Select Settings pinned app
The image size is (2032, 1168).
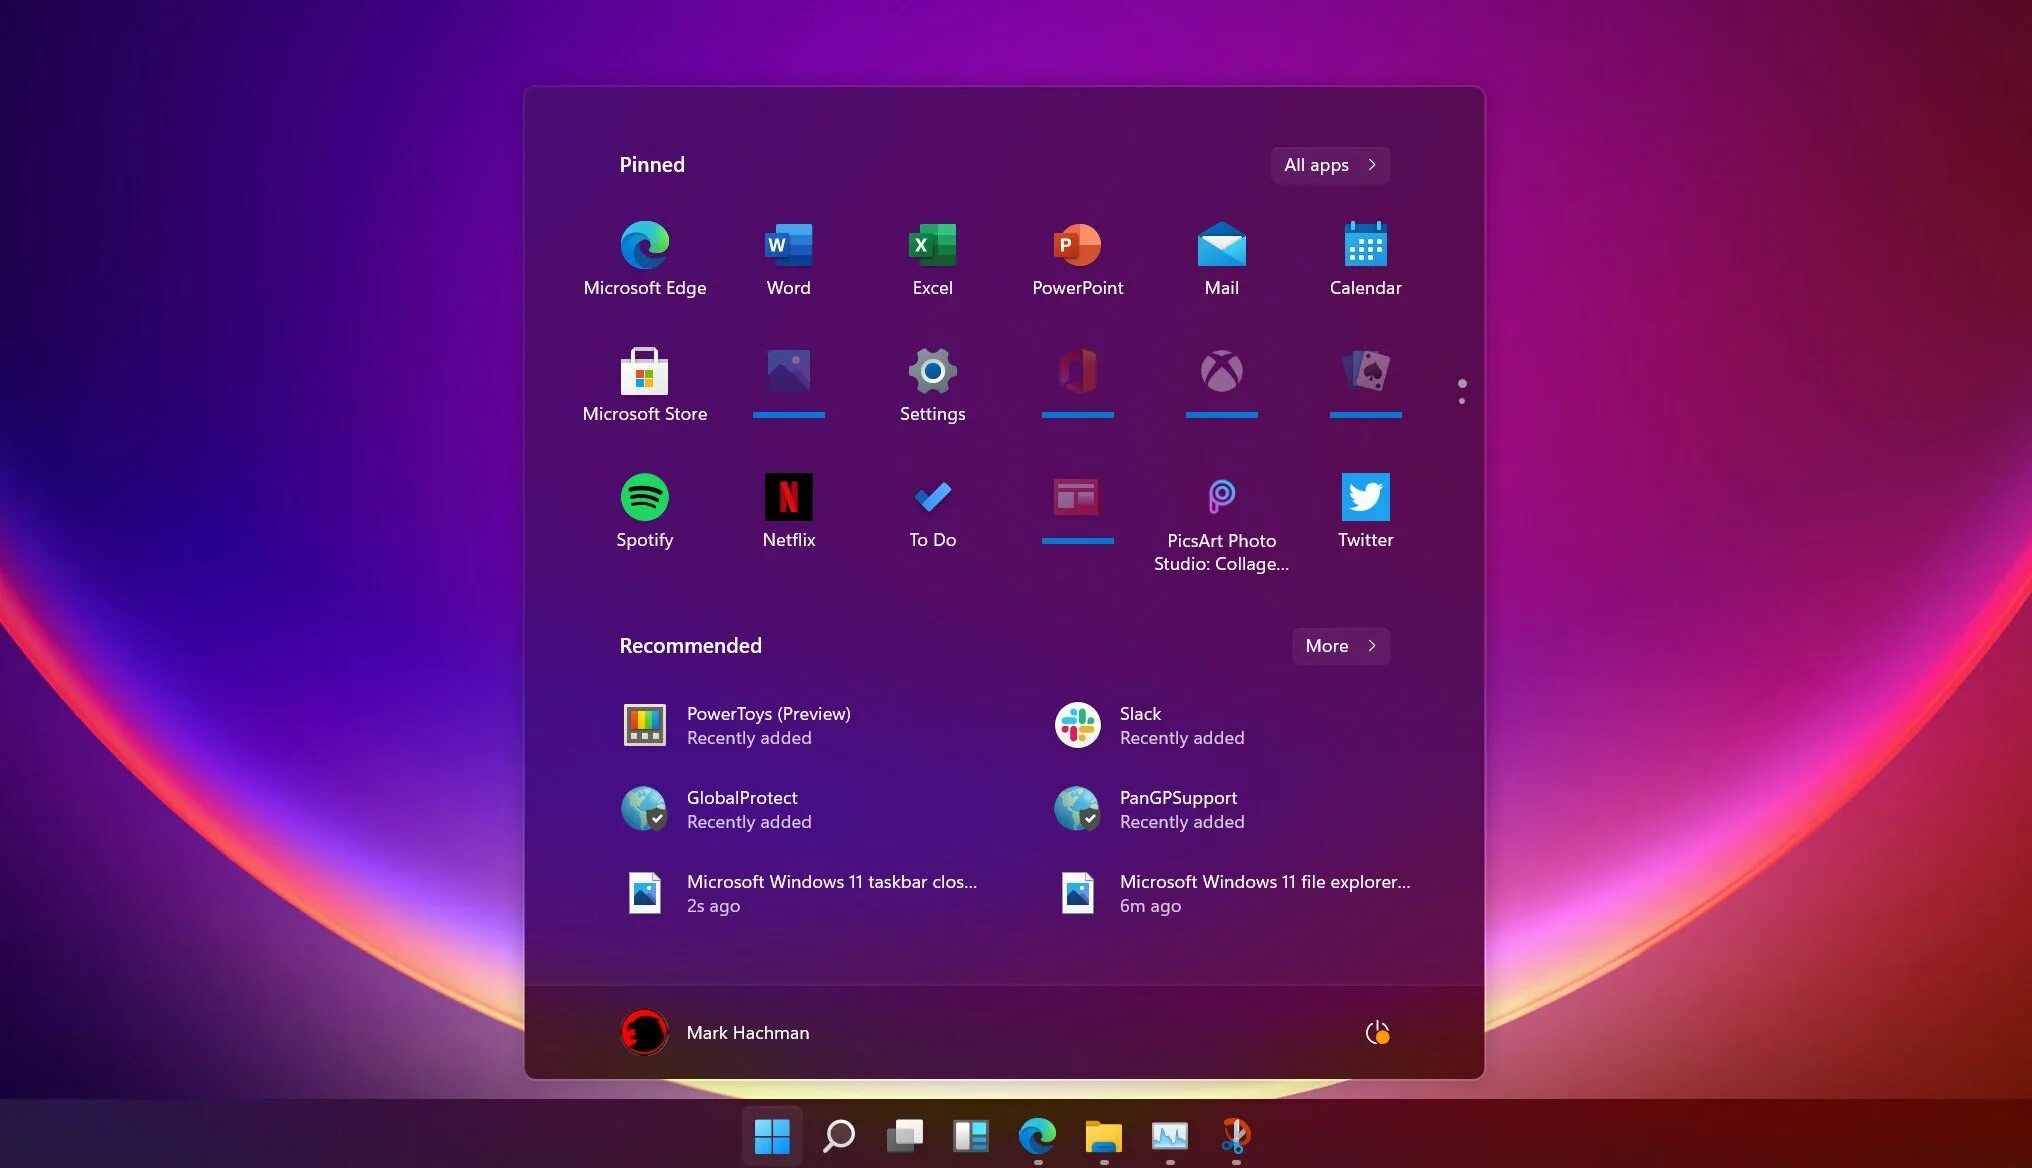tap(932, 384)
